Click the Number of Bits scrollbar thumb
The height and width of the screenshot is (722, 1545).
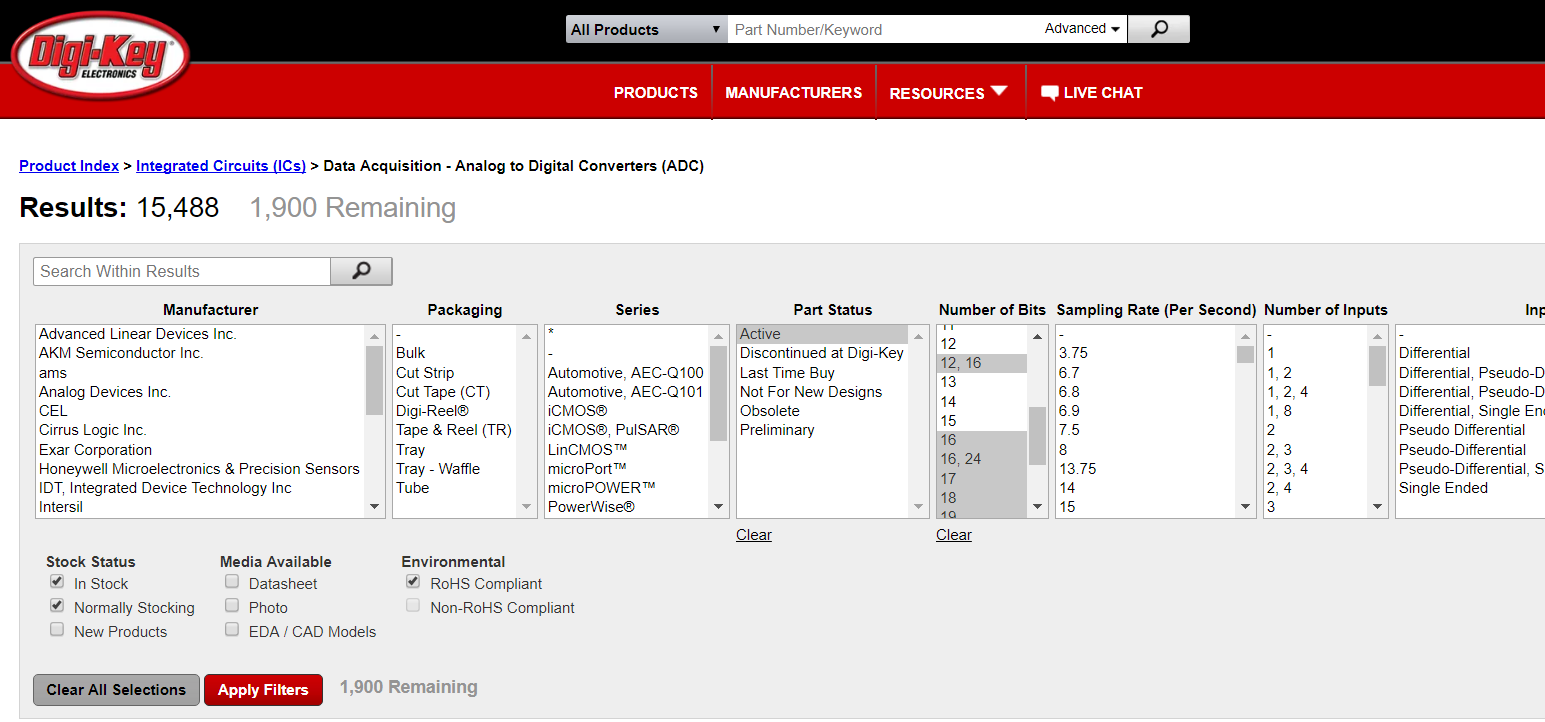[x=1037, y=436]
